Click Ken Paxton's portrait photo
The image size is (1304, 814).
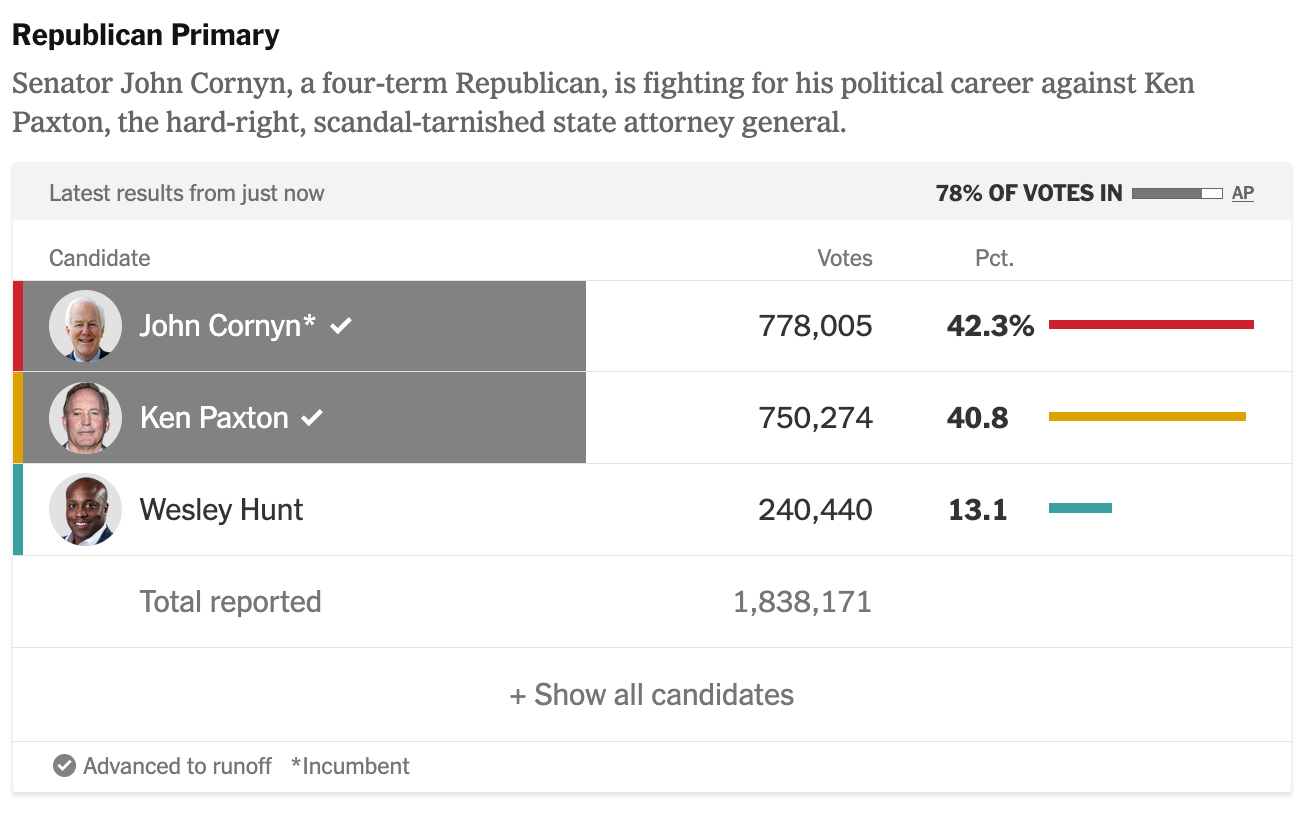click(86, 418)
